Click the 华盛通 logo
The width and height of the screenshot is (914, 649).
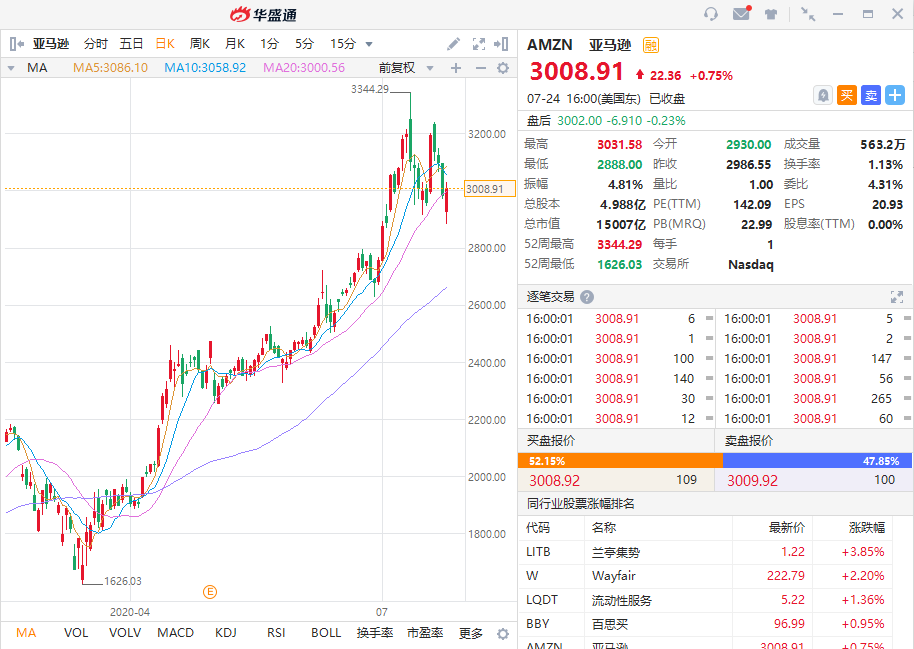point(263,15)
